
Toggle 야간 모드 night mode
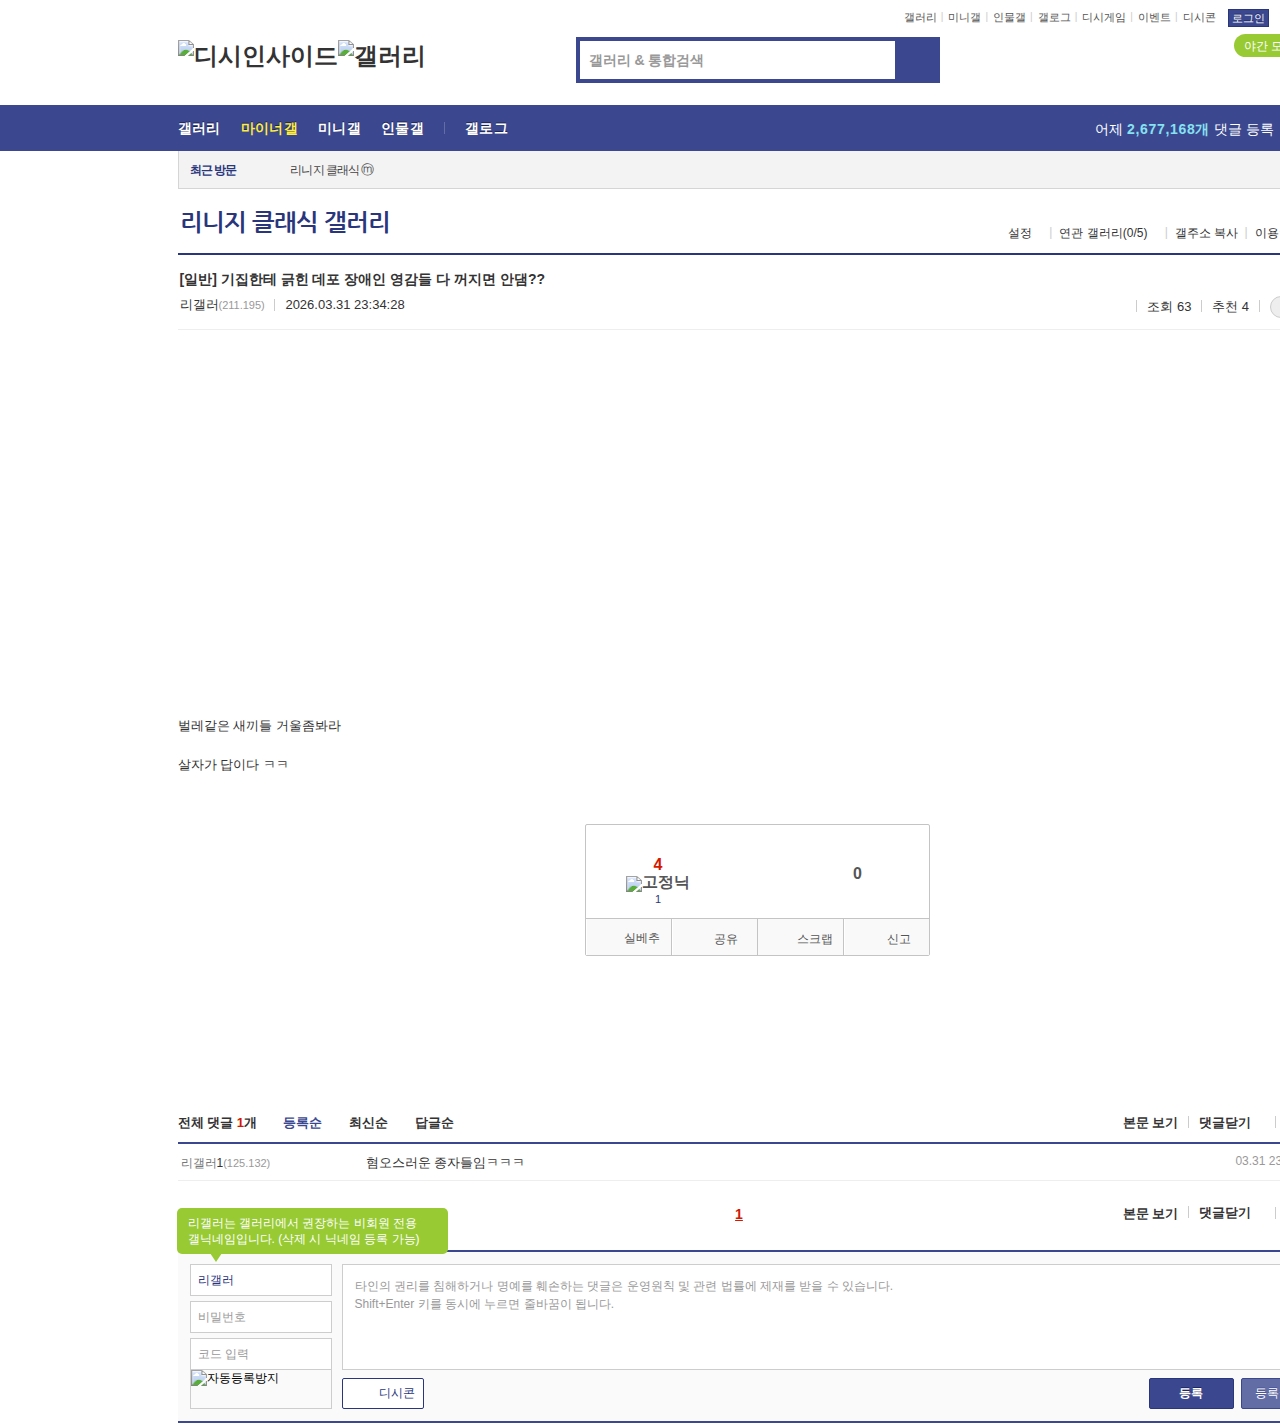pos(1258,46)
